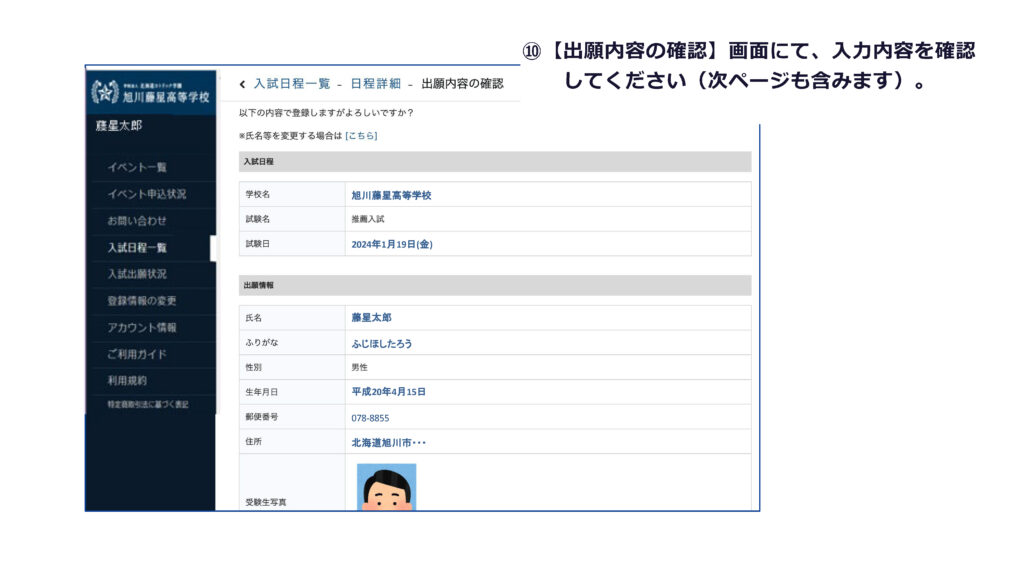Screen dimensions: 1024x576
Task: View ご利用ガイド from sidebar
Action: 137,354
